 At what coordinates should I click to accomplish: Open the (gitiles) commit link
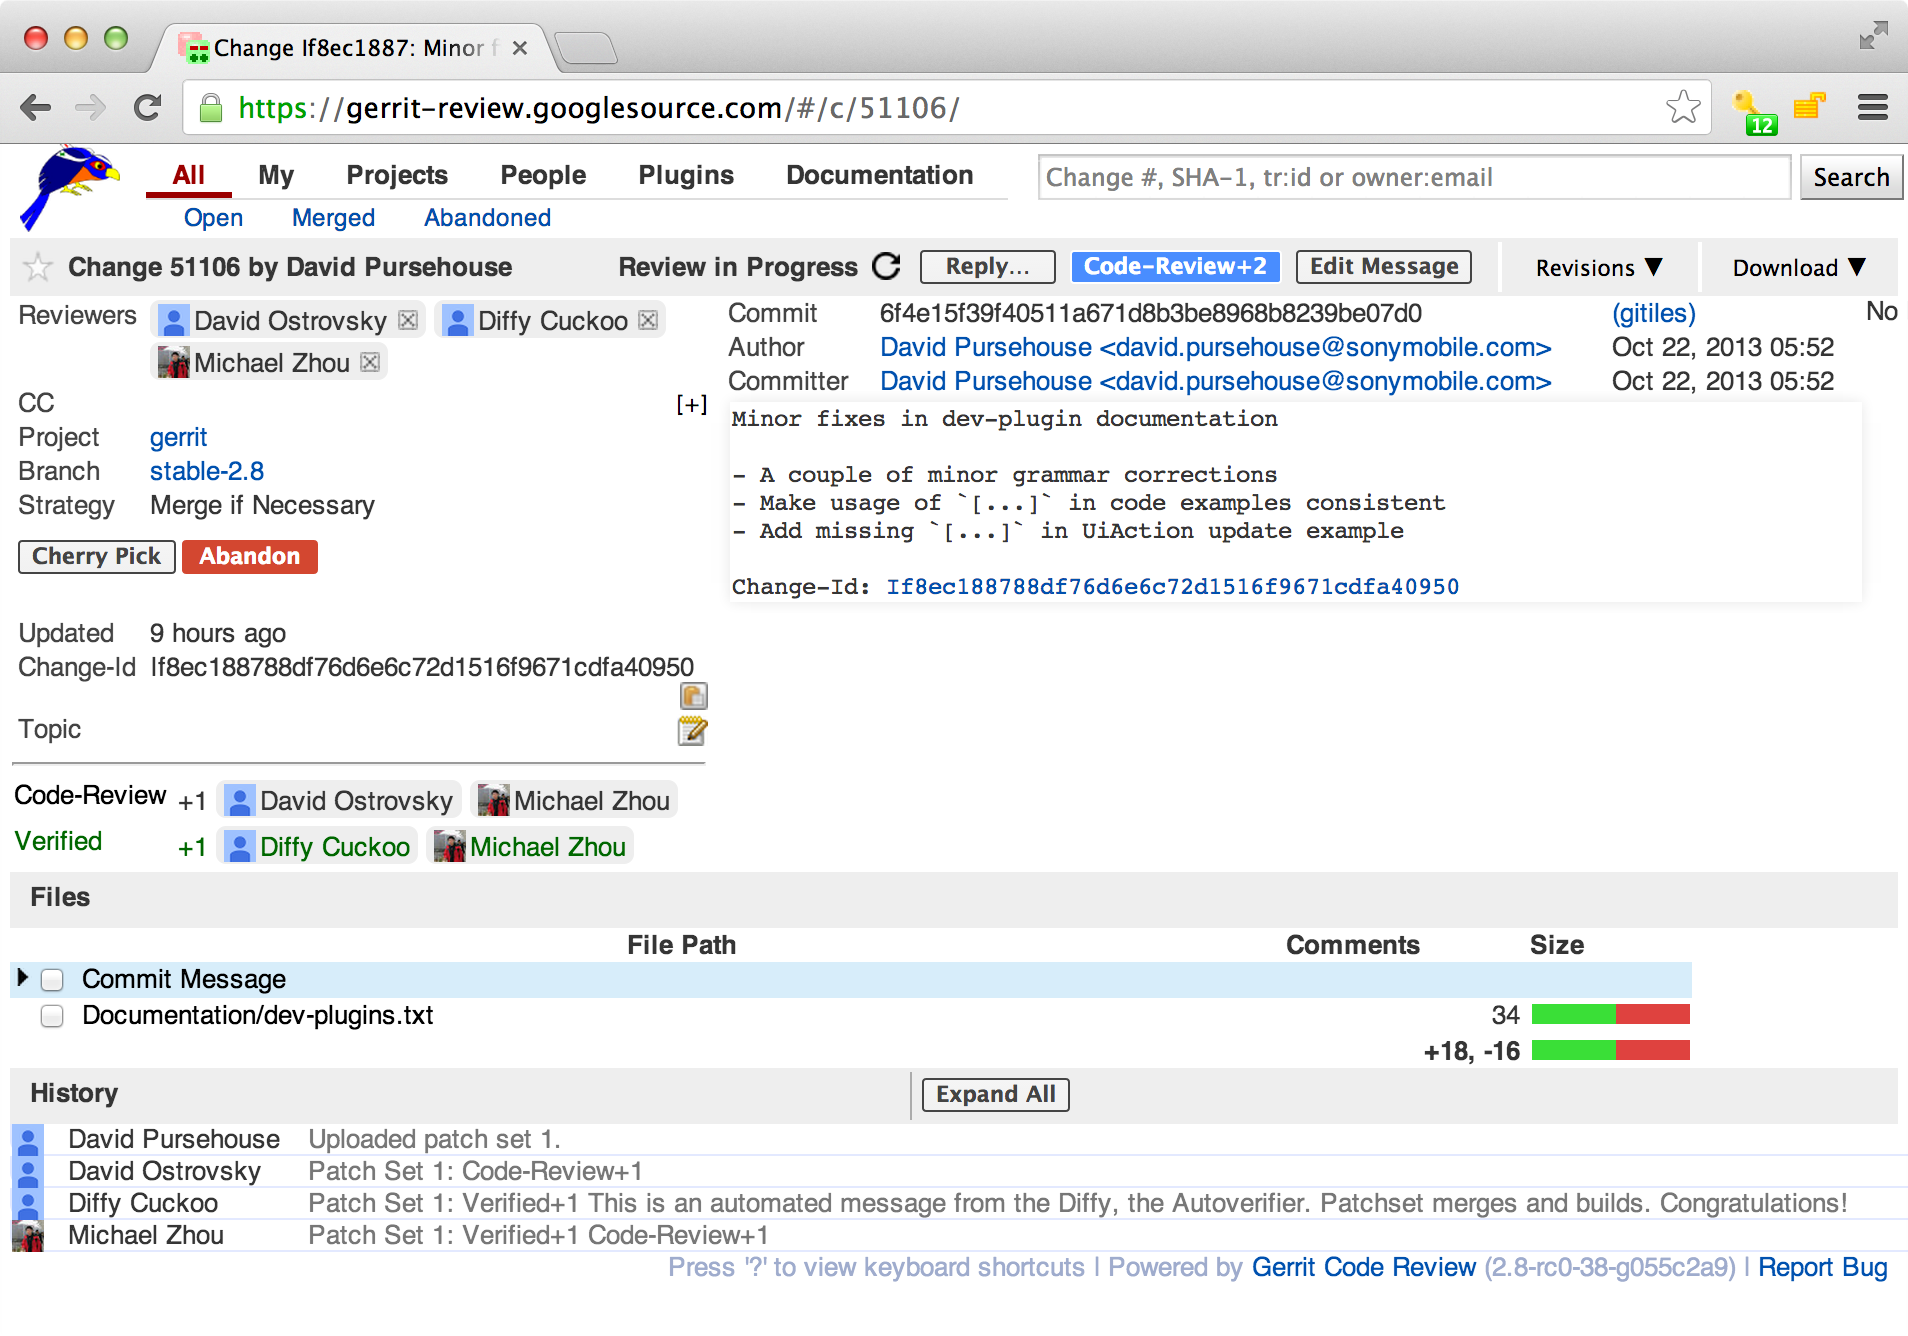pyautogui.click(x=1654, y=313)
